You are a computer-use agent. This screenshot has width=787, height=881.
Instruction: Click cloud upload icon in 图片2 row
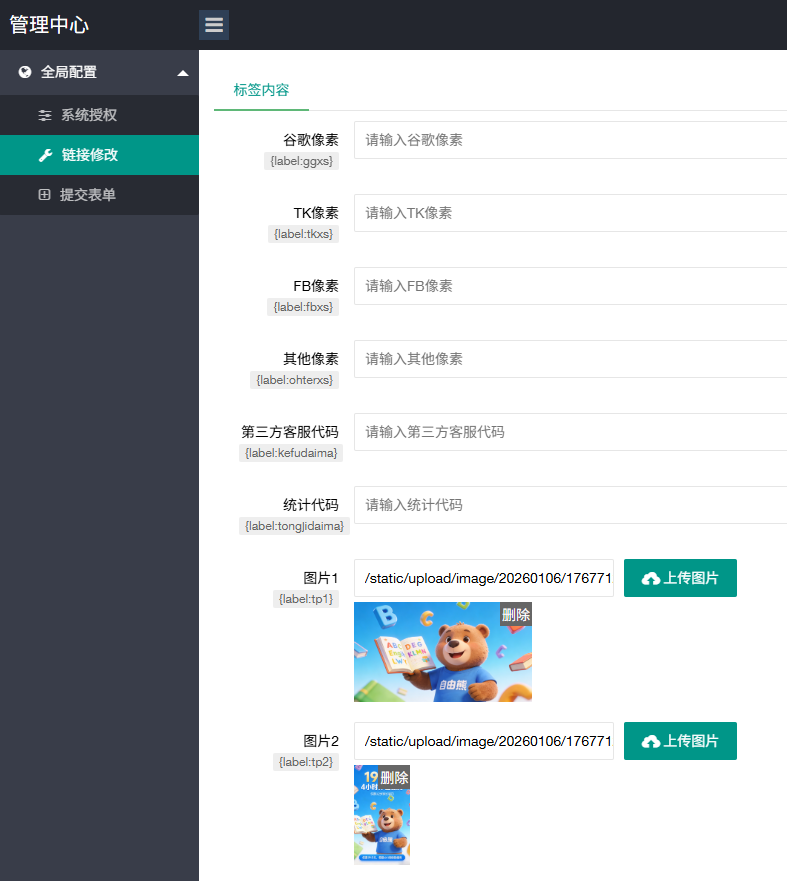tap(651, 742)
